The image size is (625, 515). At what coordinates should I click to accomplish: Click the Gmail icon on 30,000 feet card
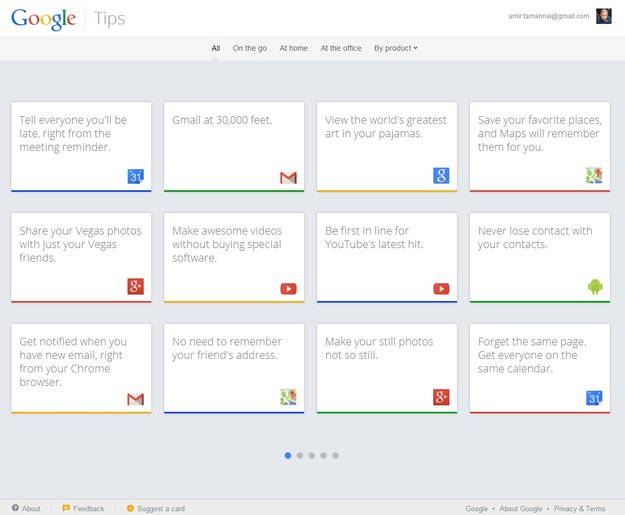pyautogui.click(x=288, y=177)
